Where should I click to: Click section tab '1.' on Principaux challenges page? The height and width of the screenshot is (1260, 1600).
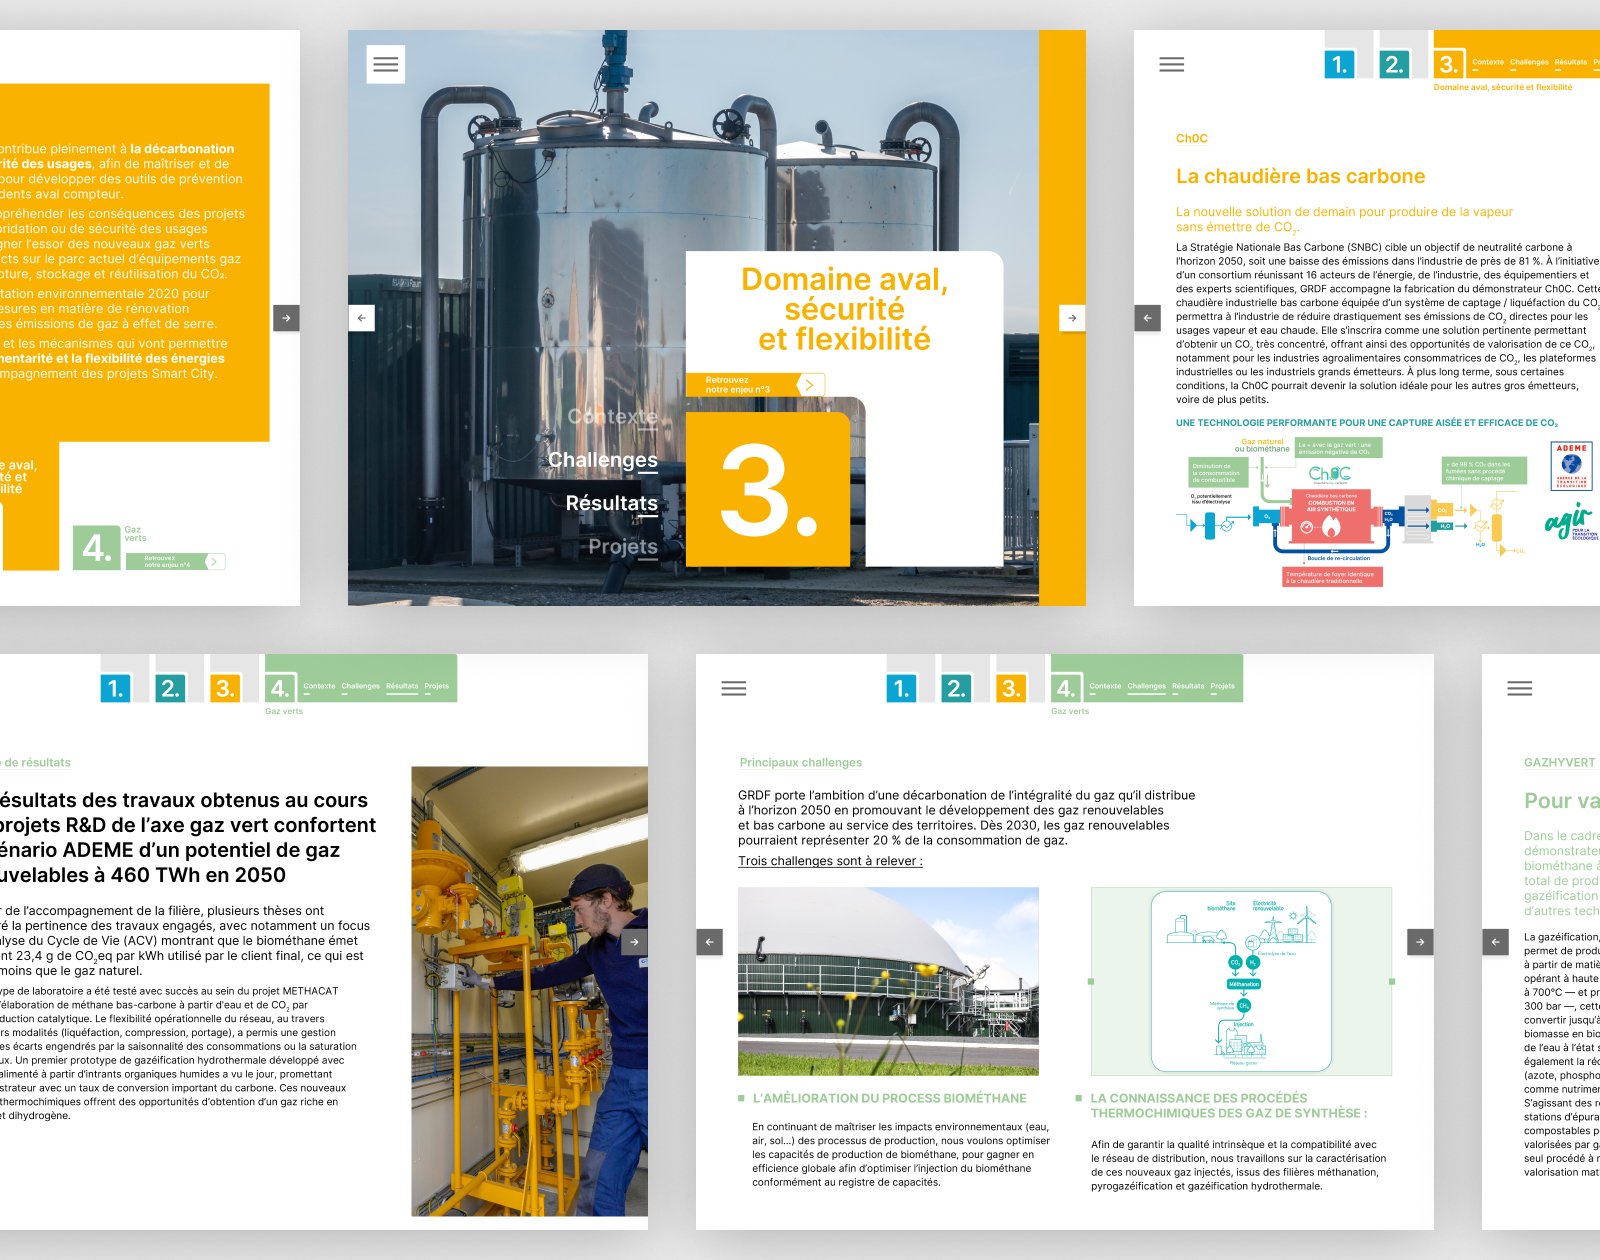tap(901, 688)
